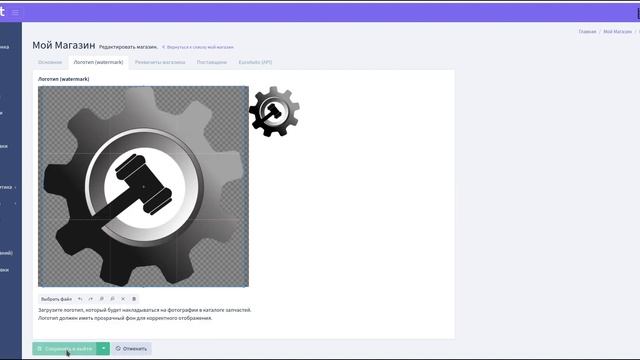Click the Выбрать файл button

(56, 299)
